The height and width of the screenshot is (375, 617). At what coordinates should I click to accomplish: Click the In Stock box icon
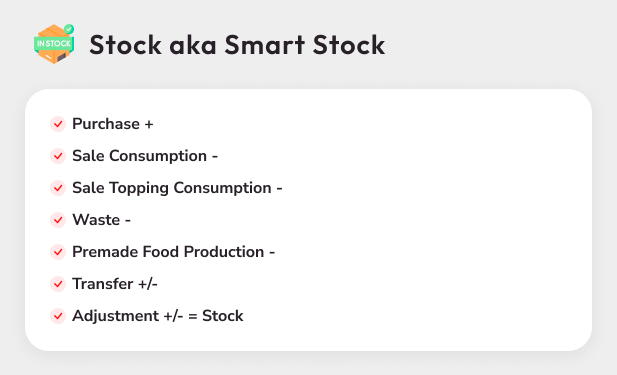point(54,44)
